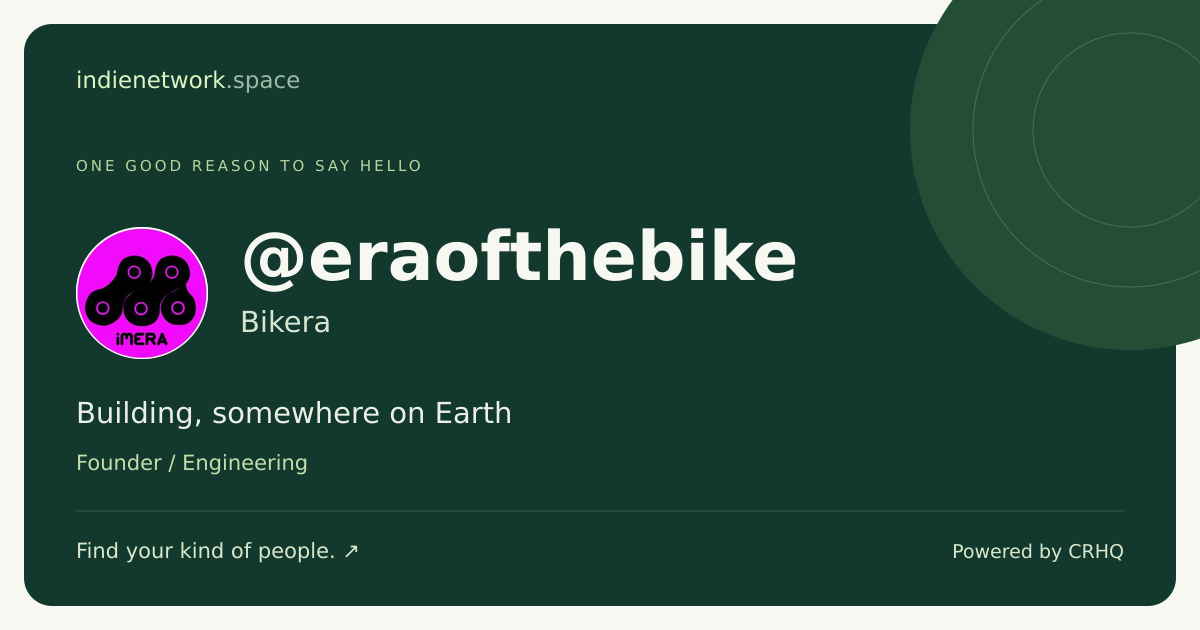Click the CRHQ word in footer
Image resolution: width=1200 pixels, height=630 pixels.
pos(1096,551)
